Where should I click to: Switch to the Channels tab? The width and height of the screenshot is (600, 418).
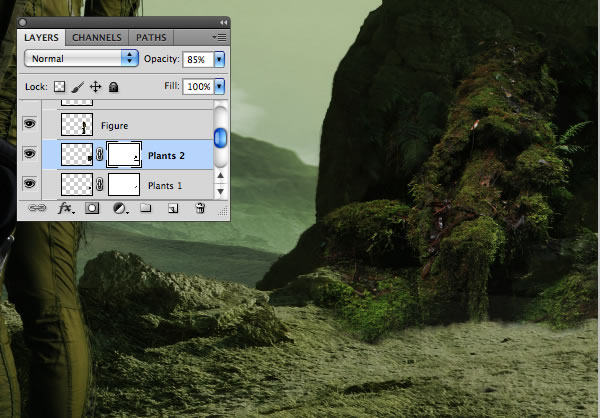[x=97, y=38]
